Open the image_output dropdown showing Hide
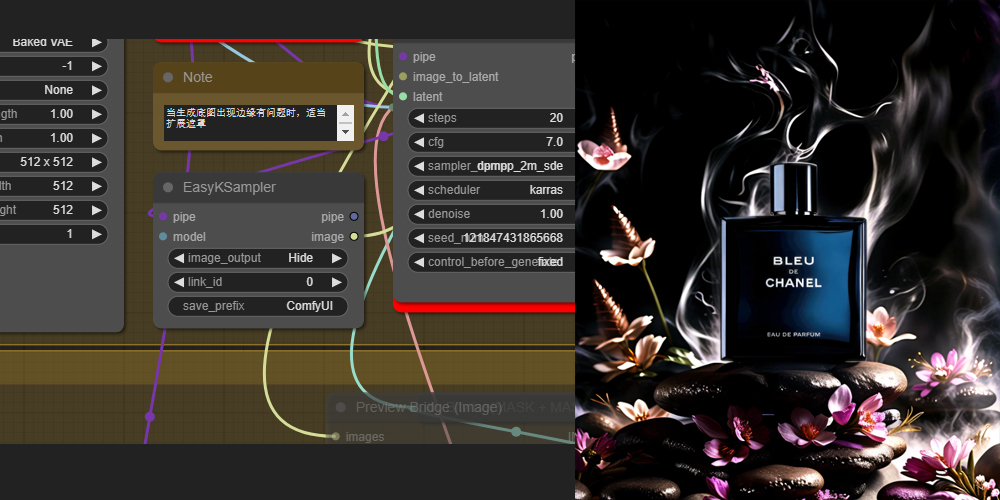Screen dimensions: 1000x500 (258, 258)
